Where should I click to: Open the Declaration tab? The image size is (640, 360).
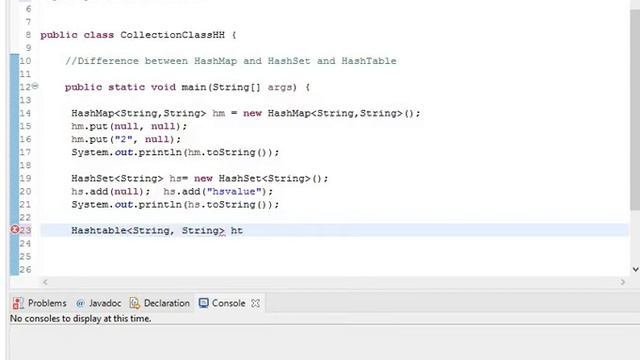tap(160, 303)
